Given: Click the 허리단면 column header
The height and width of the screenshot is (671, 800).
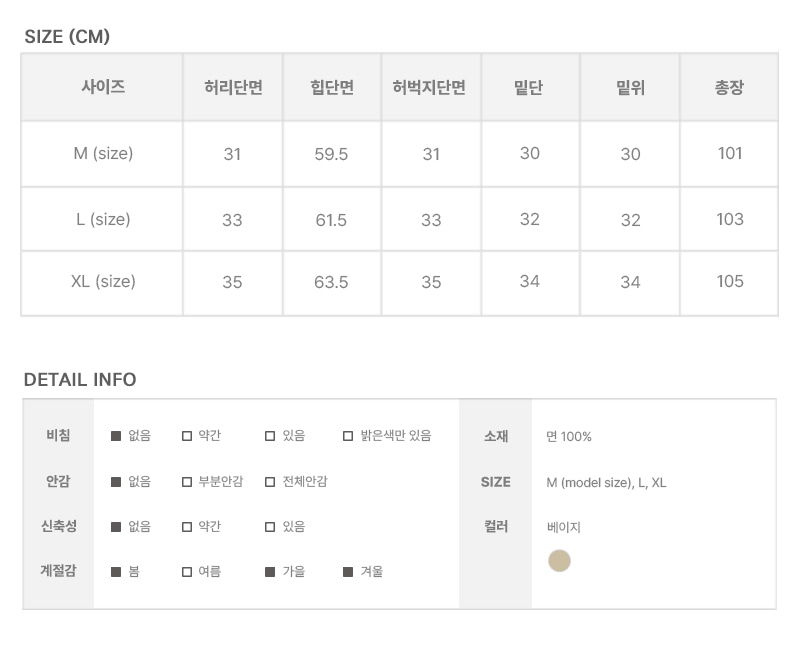Looking at the screenshot, I should [x=233, y=88].
